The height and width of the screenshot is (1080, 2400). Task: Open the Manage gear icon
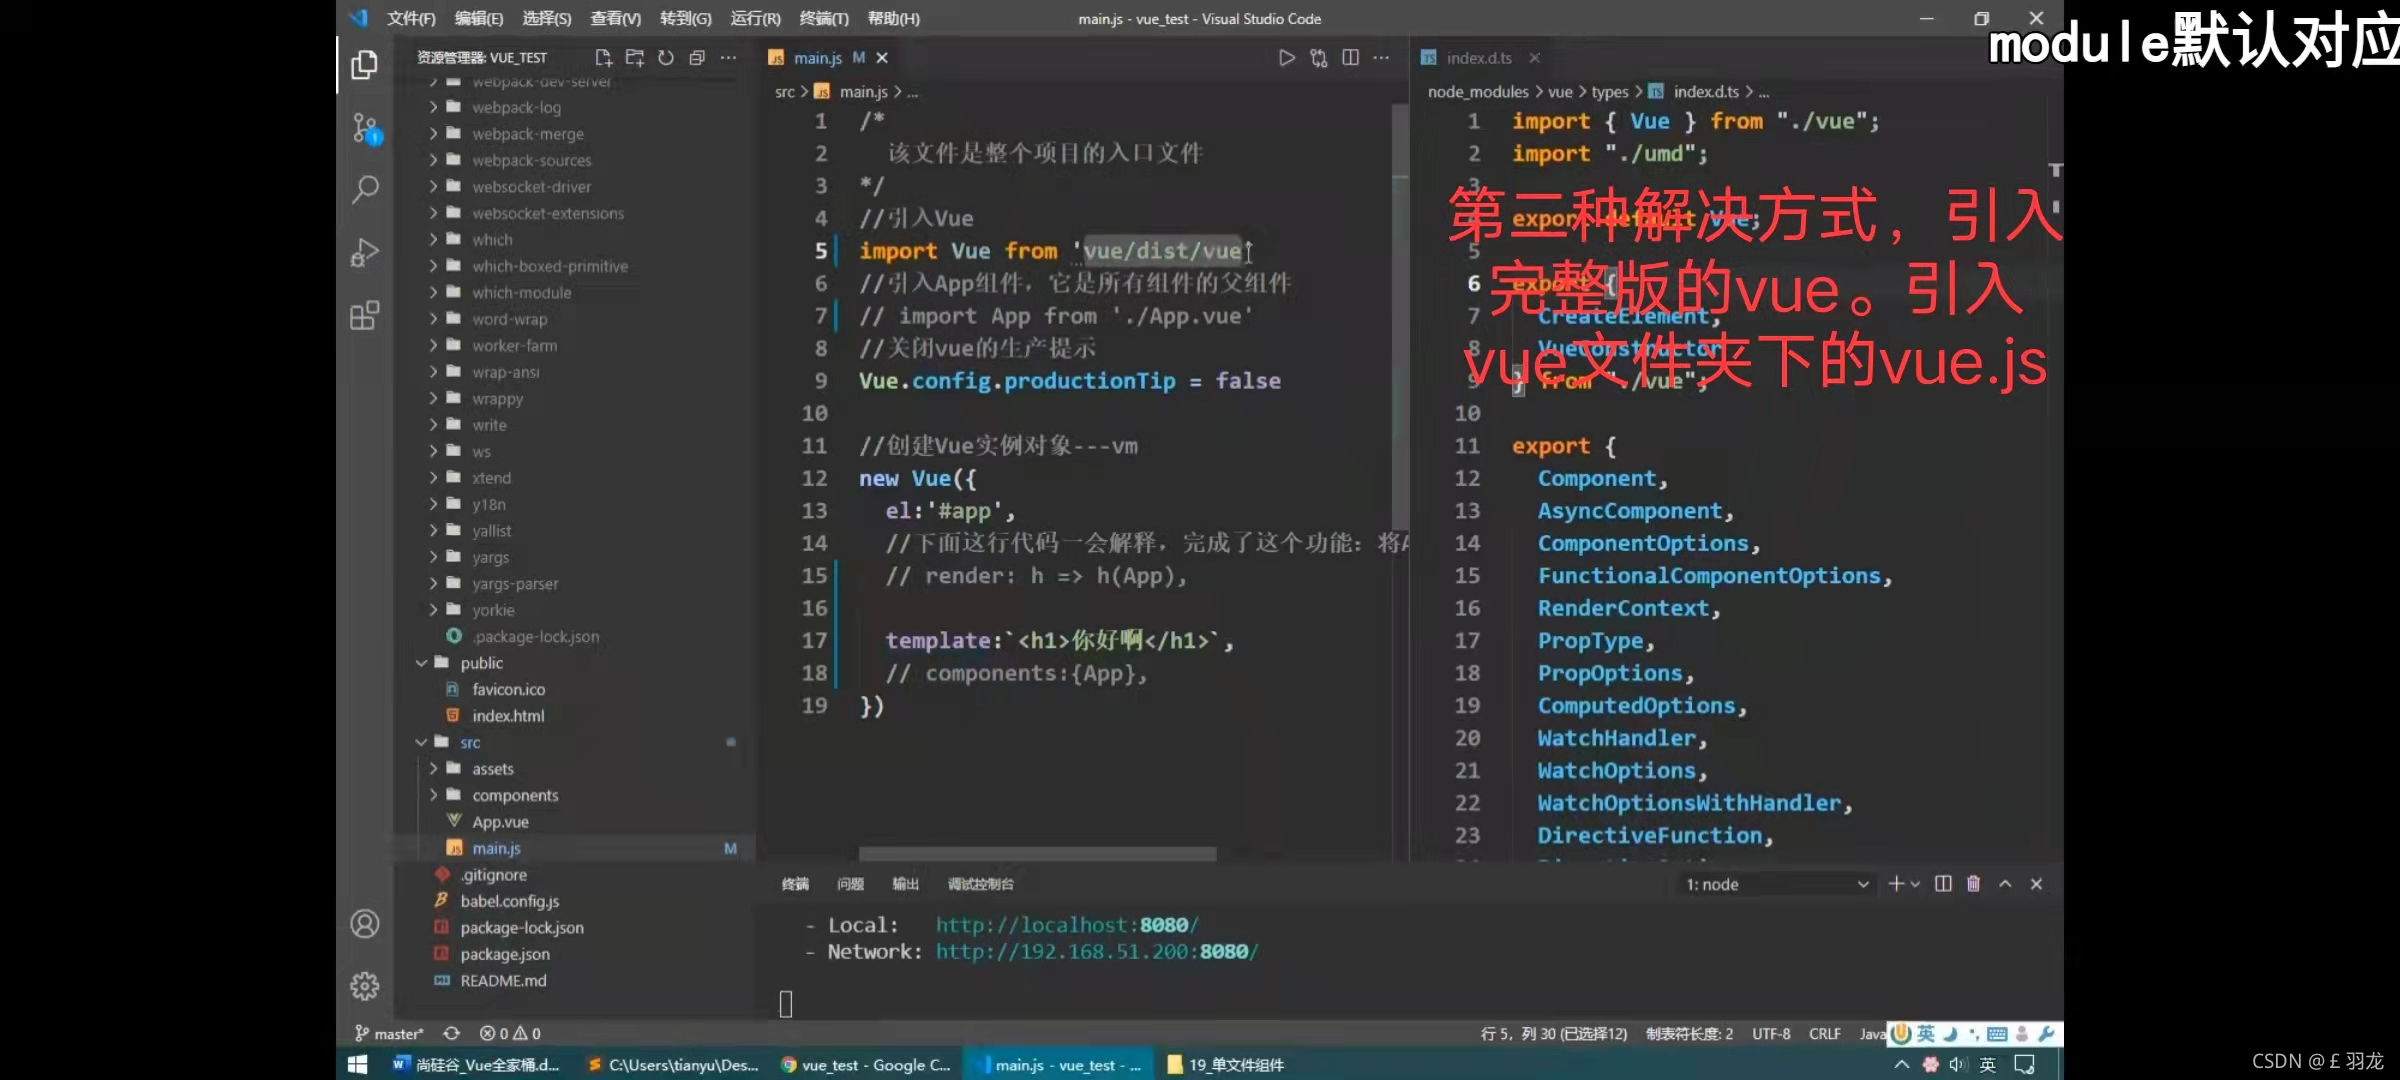tap(365, 986)
